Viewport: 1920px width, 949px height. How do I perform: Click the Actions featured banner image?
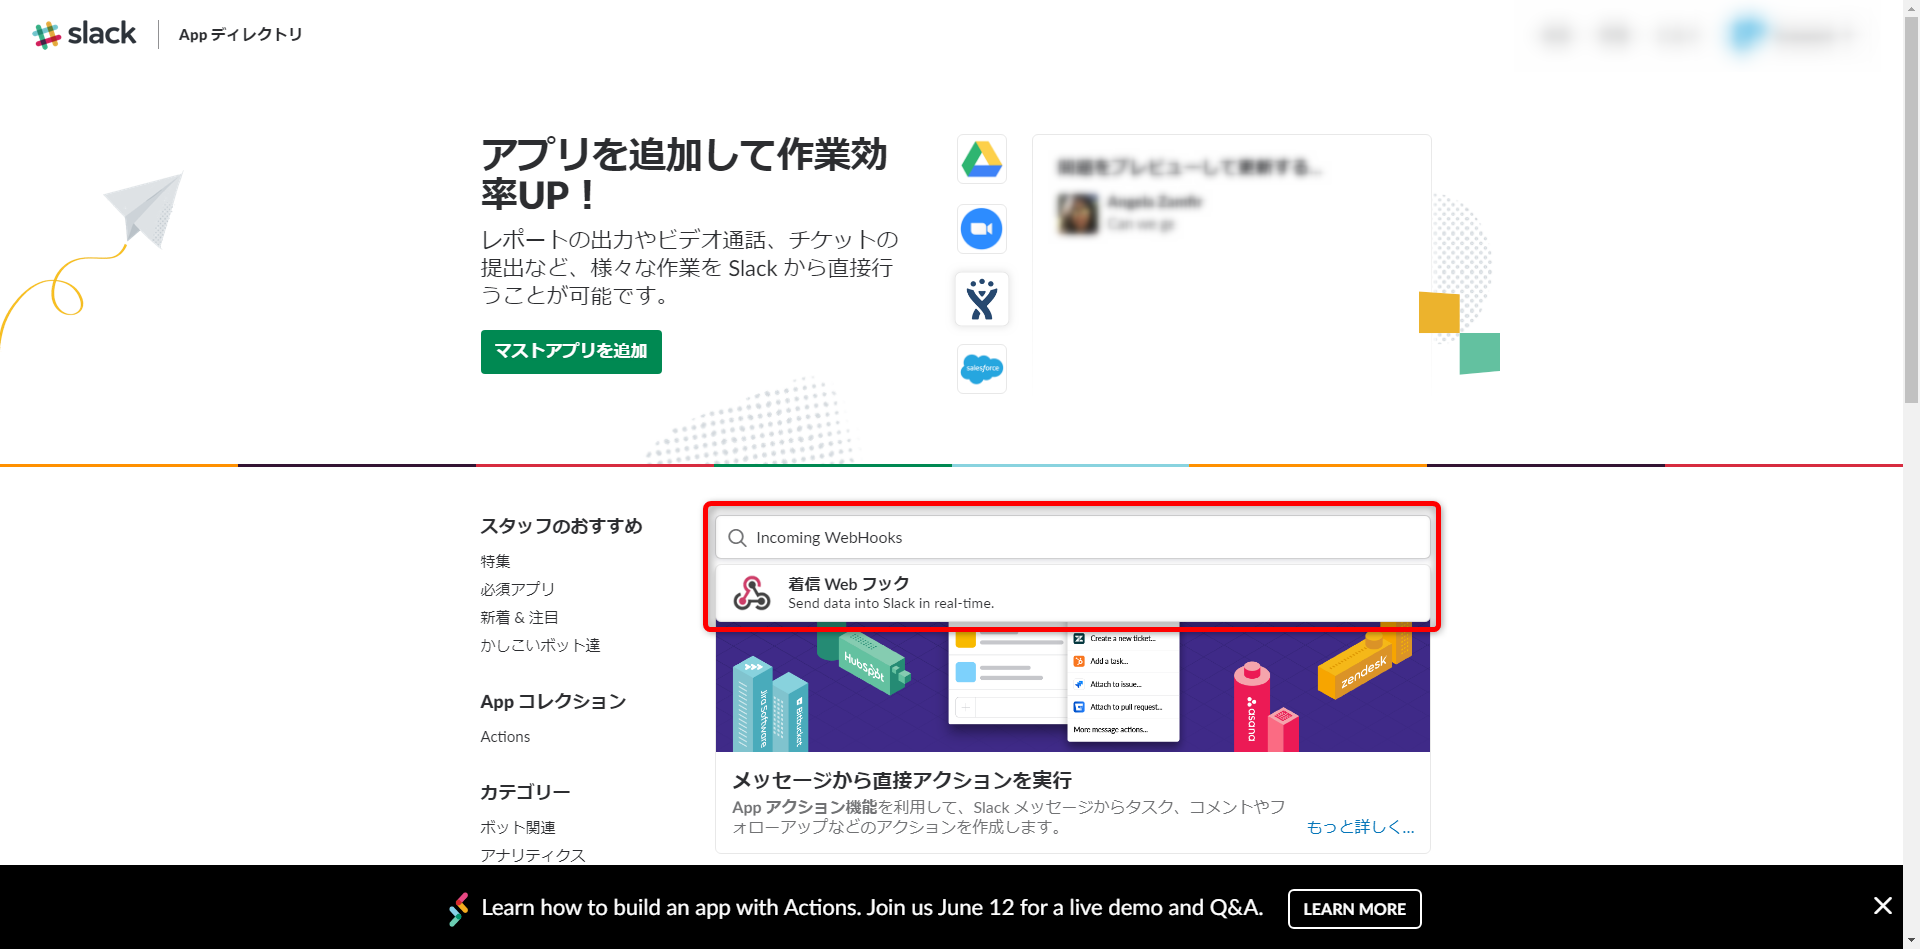click(x=1073, y=687)
